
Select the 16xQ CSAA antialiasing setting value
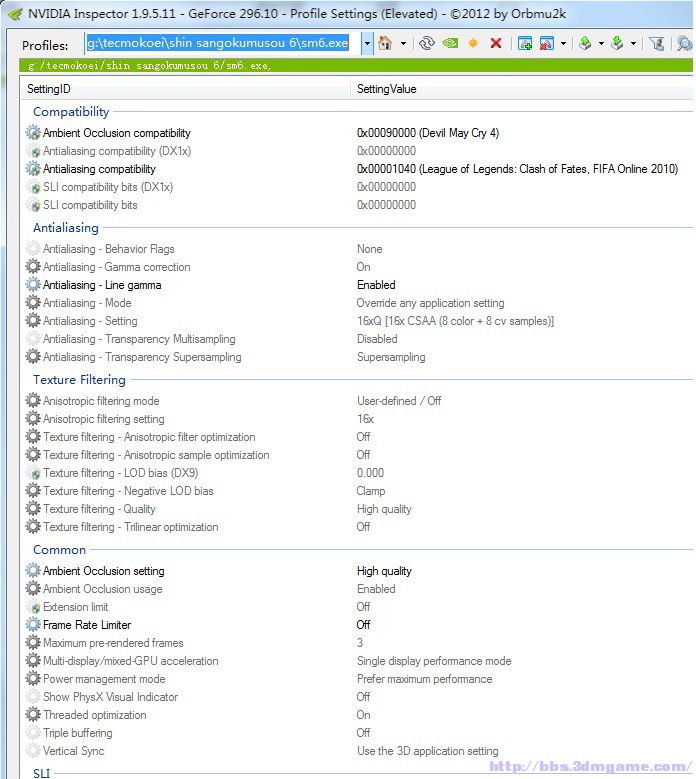point(455,321)
